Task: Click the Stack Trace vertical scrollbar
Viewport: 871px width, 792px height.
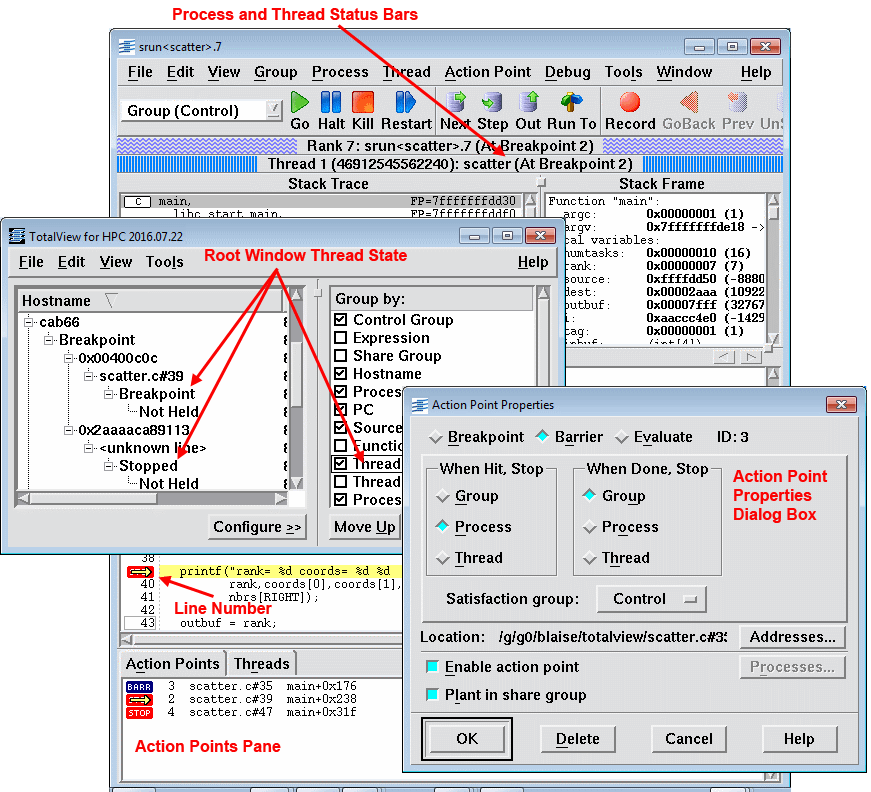Action: coord(530,205)
